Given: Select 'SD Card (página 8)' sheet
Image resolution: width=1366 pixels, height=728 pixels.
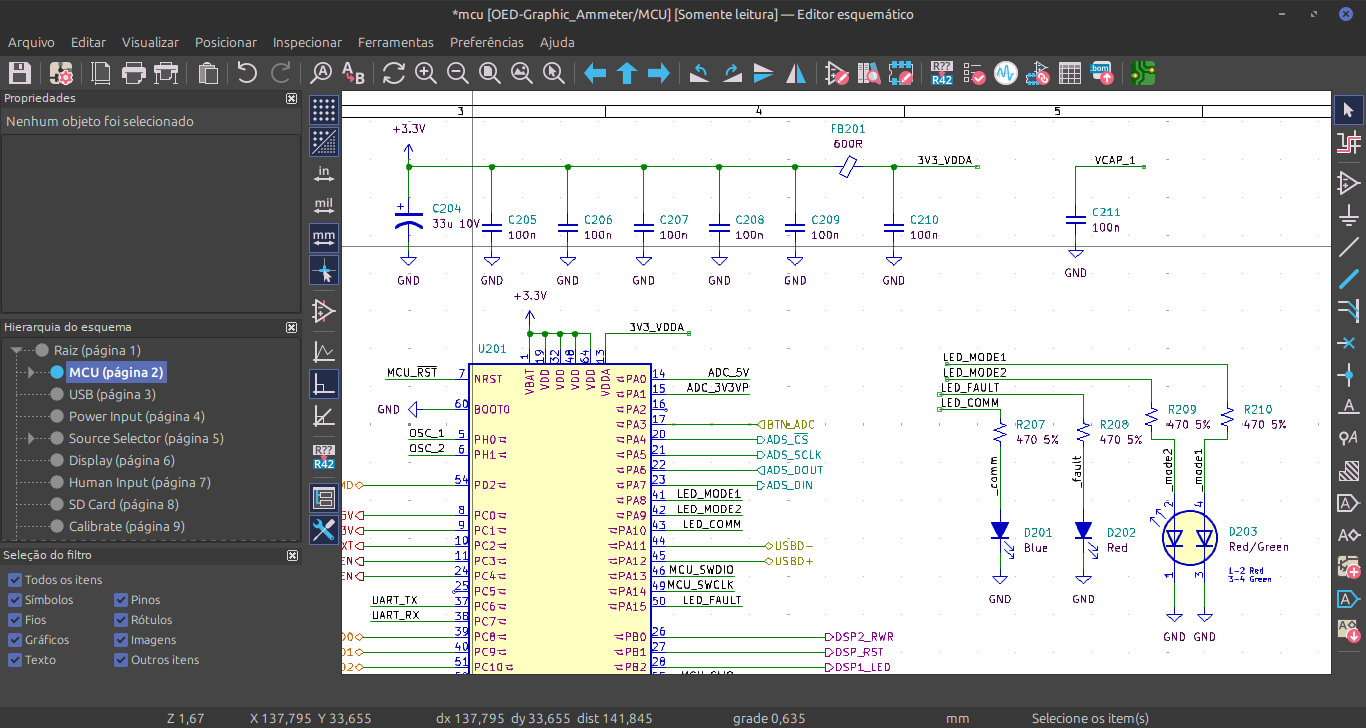Looking at the screenshot, I should 123,505.
